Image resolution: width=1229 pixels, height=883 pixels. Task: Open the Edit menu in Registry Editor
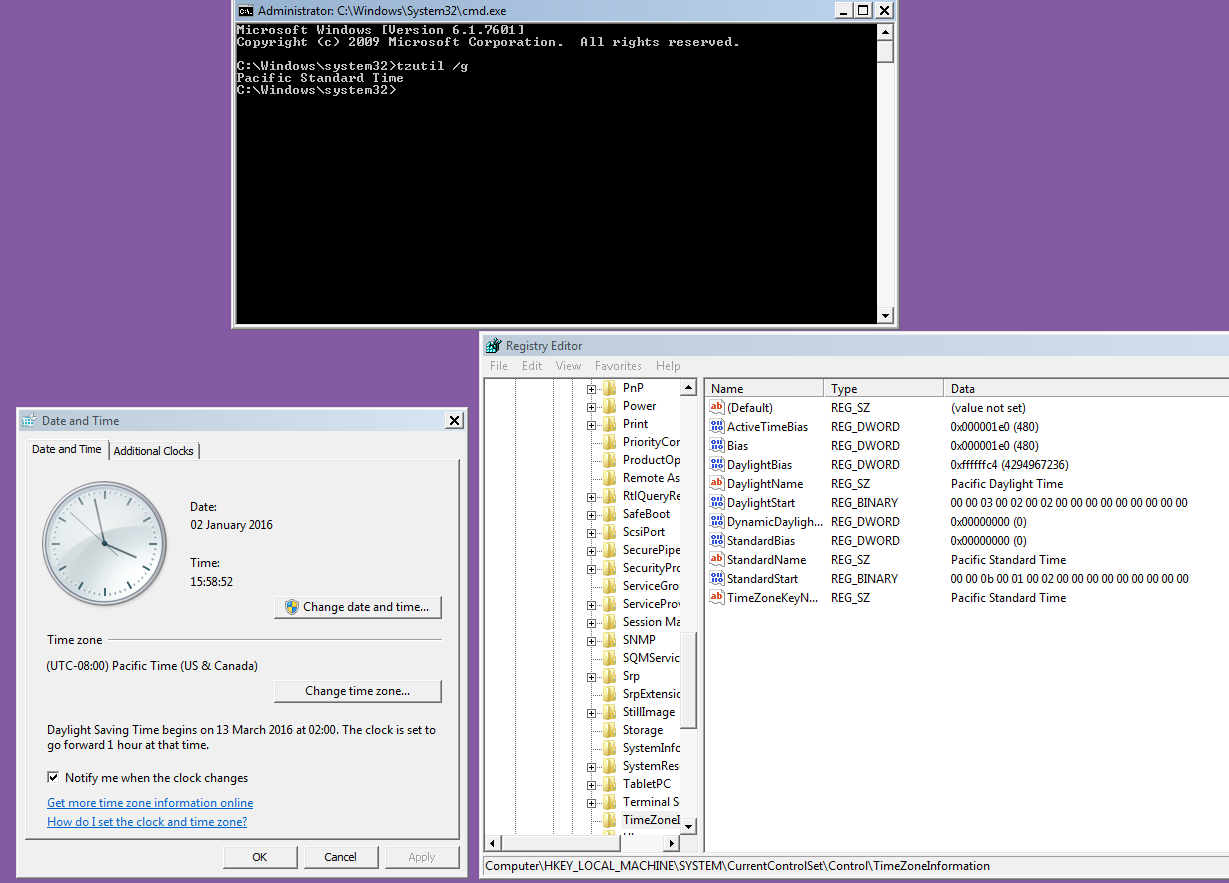pyautogui.click(x=532, y=366)
